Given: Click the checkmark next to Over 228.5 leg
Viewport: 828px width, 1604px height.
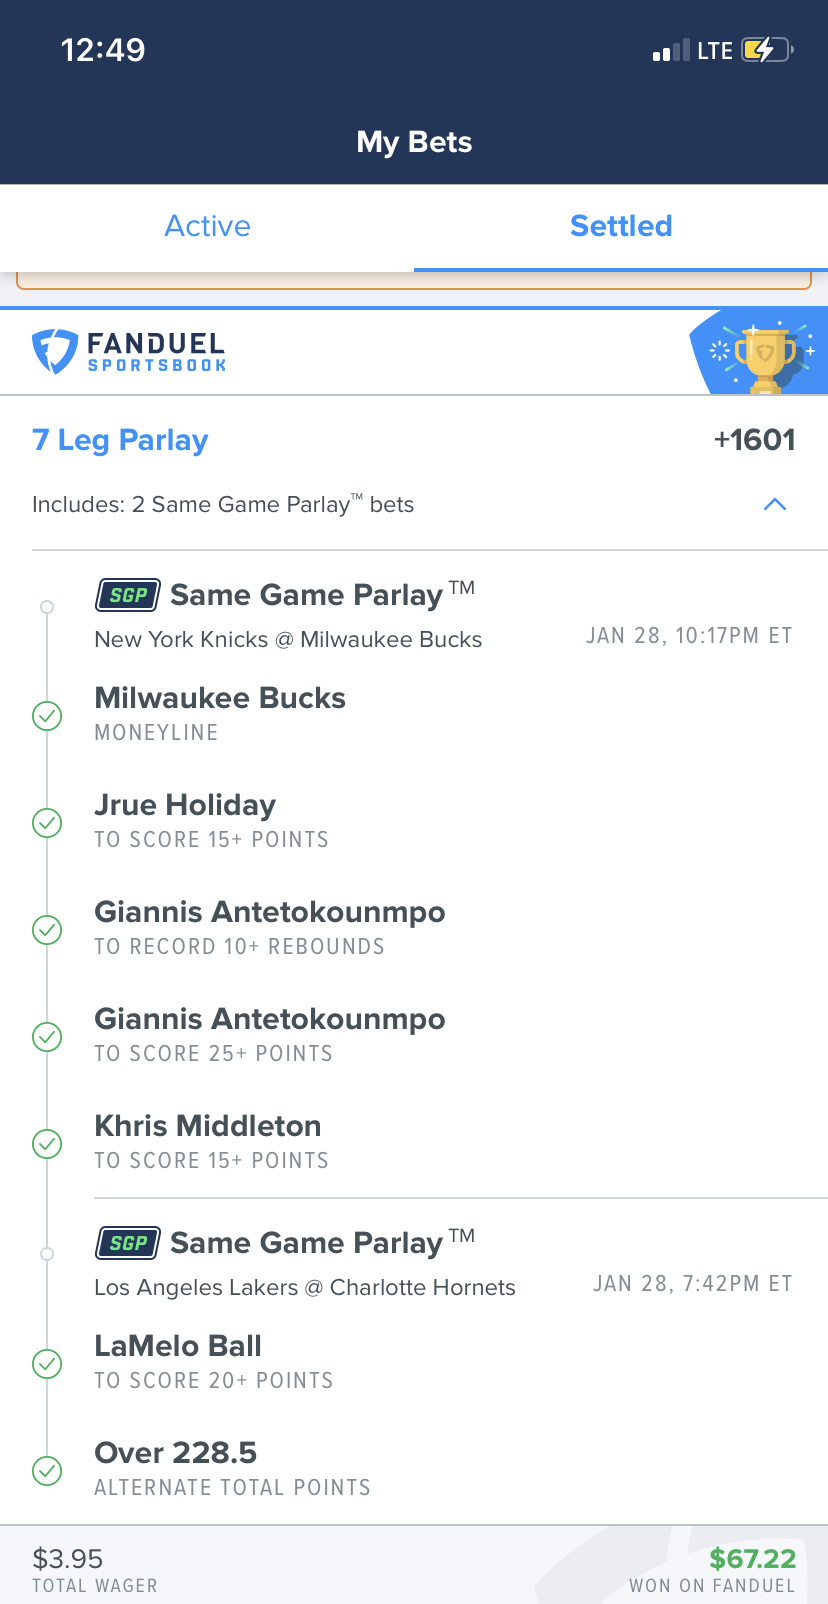Looking at the screenshot, I should click(x=46, y=1471).
